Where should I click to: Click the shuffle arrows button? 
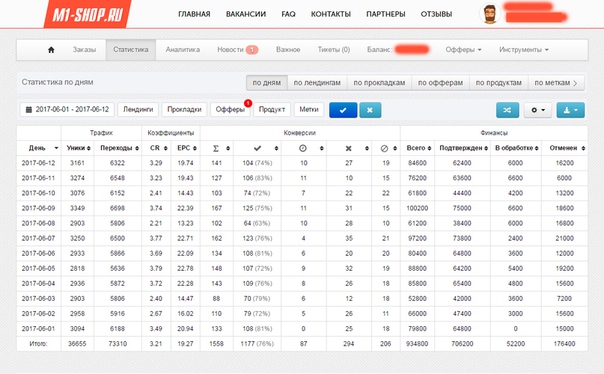coord(507,110)
